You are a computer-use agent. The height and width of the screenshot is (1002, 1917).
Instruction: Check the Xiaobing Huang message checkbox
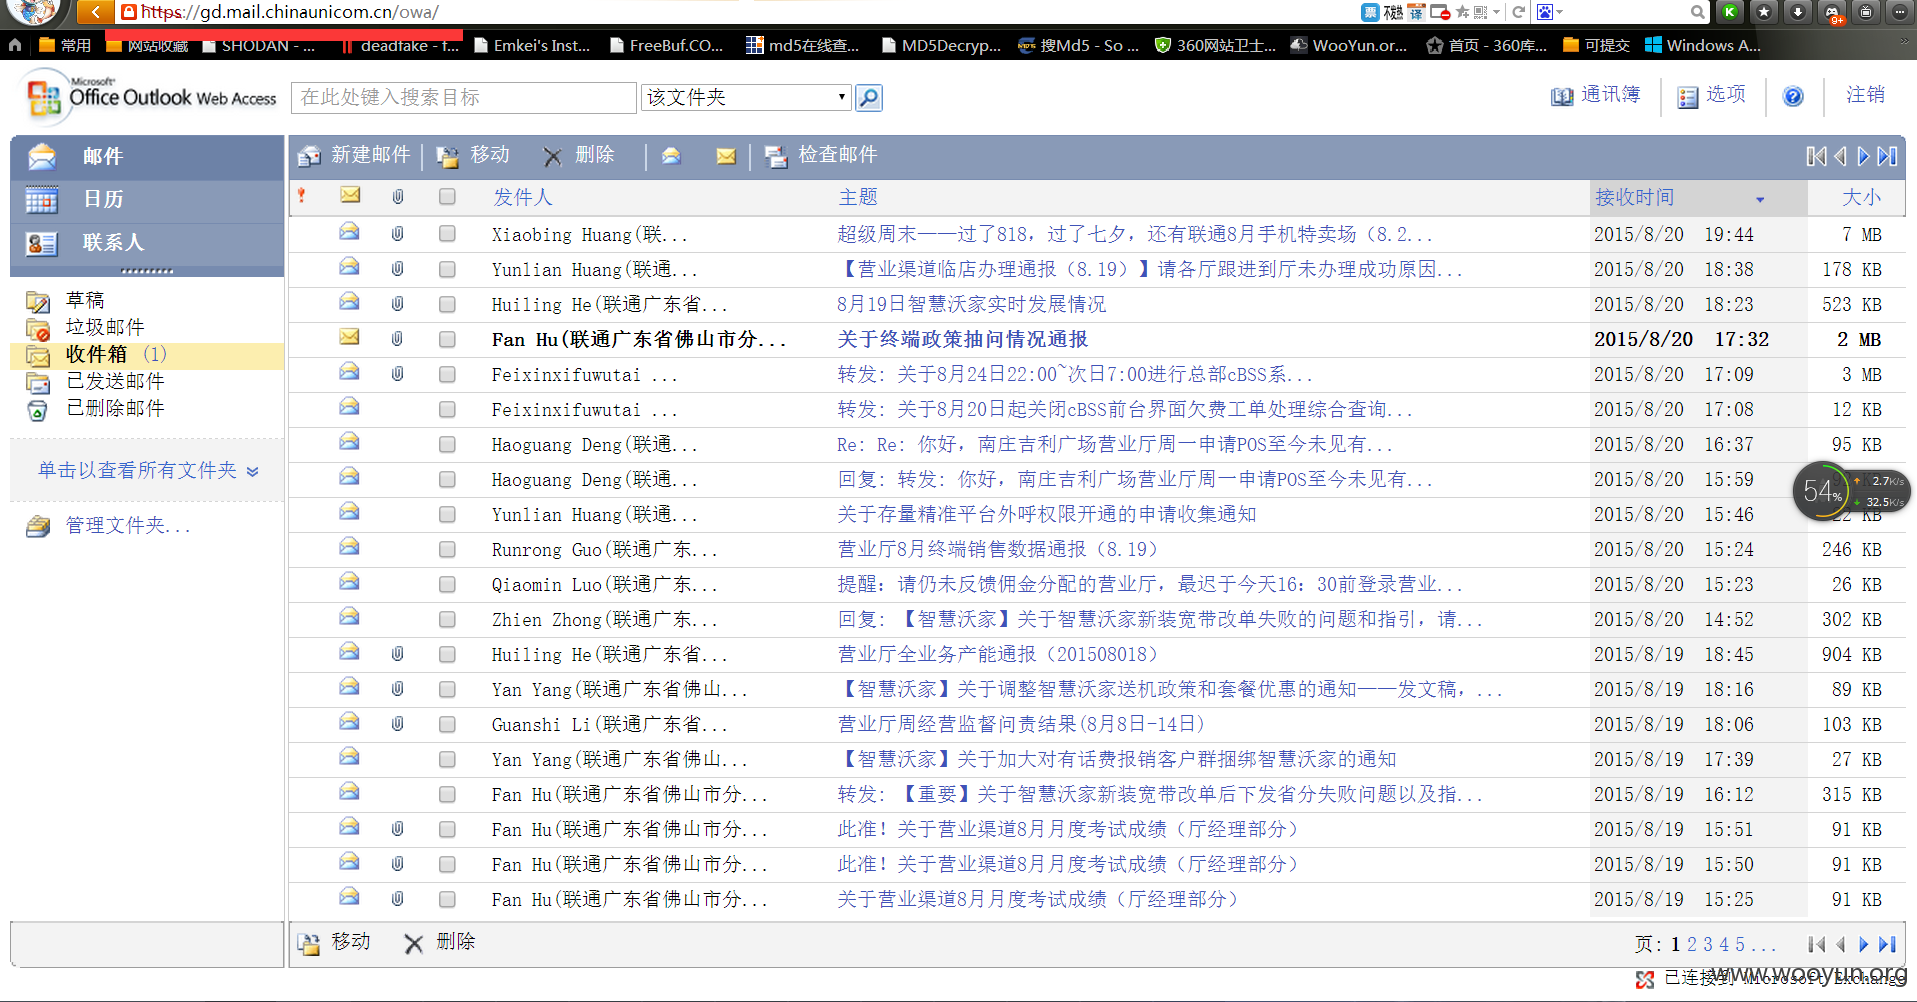[x=447, y=234]
